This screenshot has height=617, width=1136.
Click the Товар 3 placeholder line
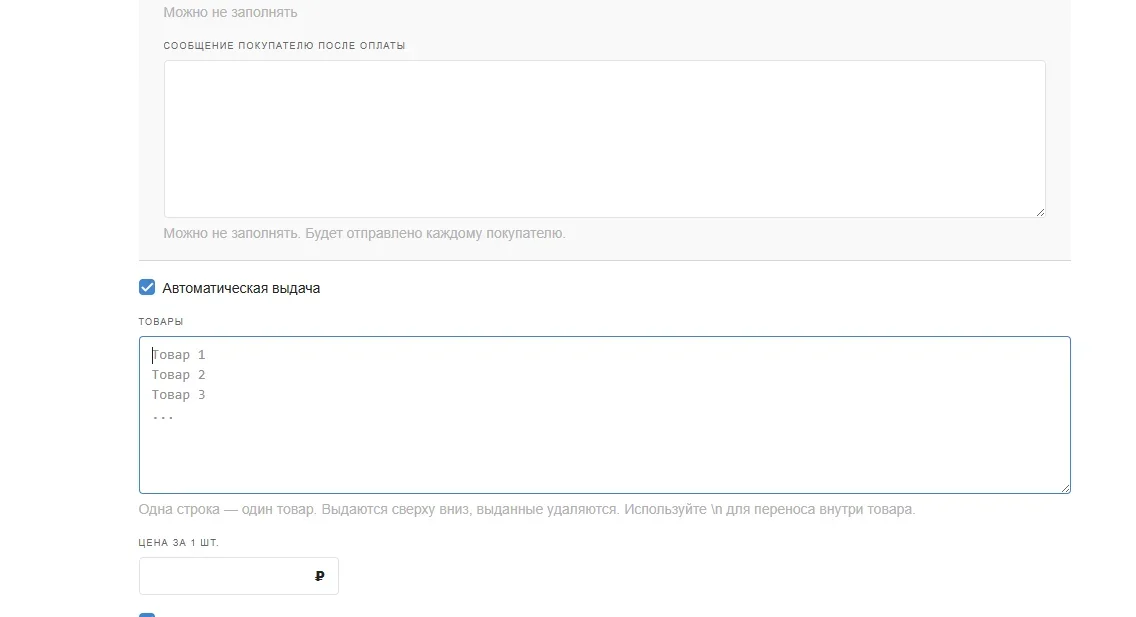(179, 395)
